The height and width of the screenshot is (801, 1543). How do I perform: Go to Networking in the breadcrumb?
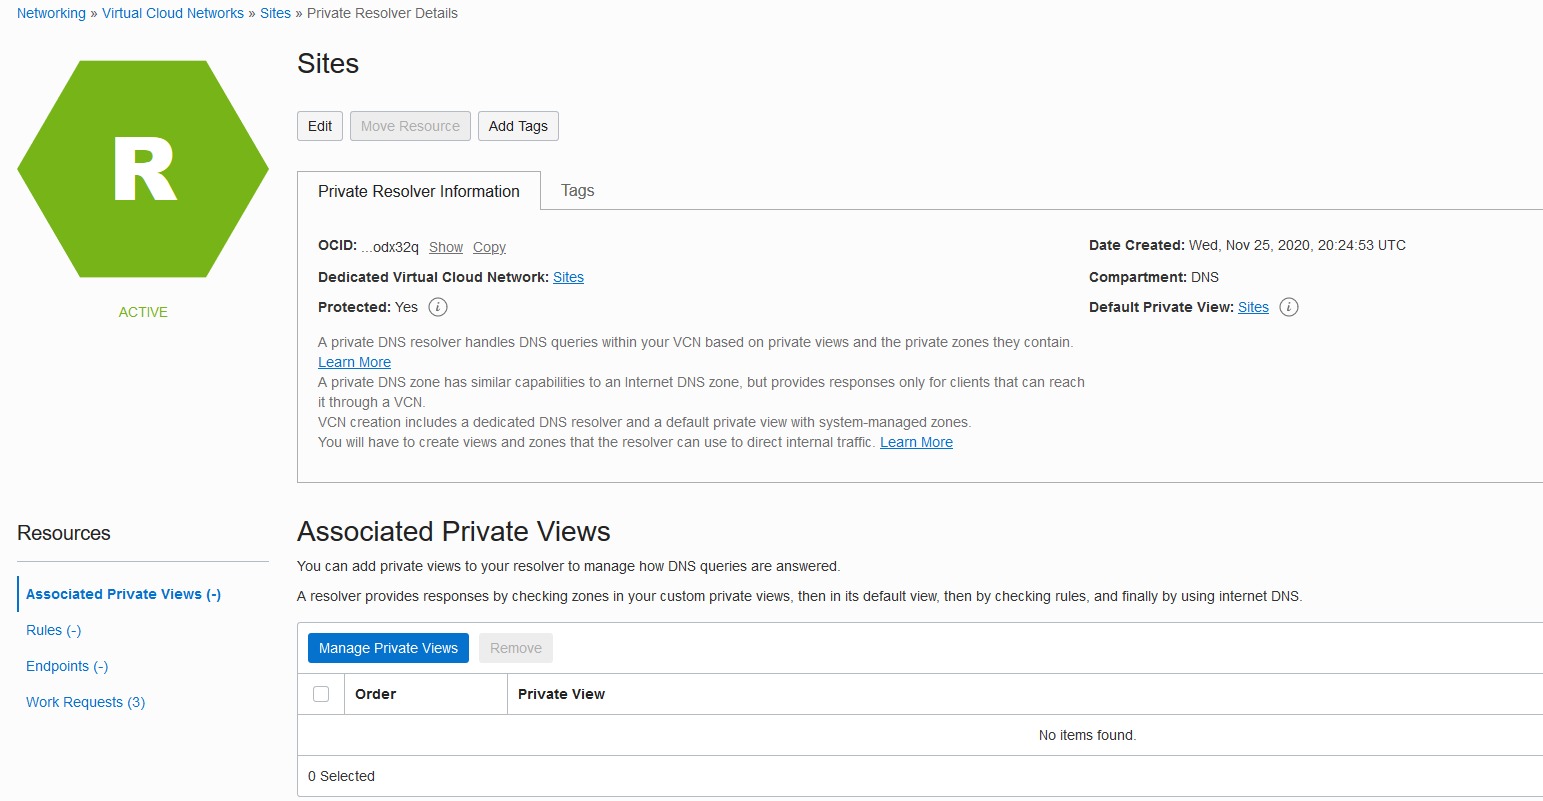point(51,13)
